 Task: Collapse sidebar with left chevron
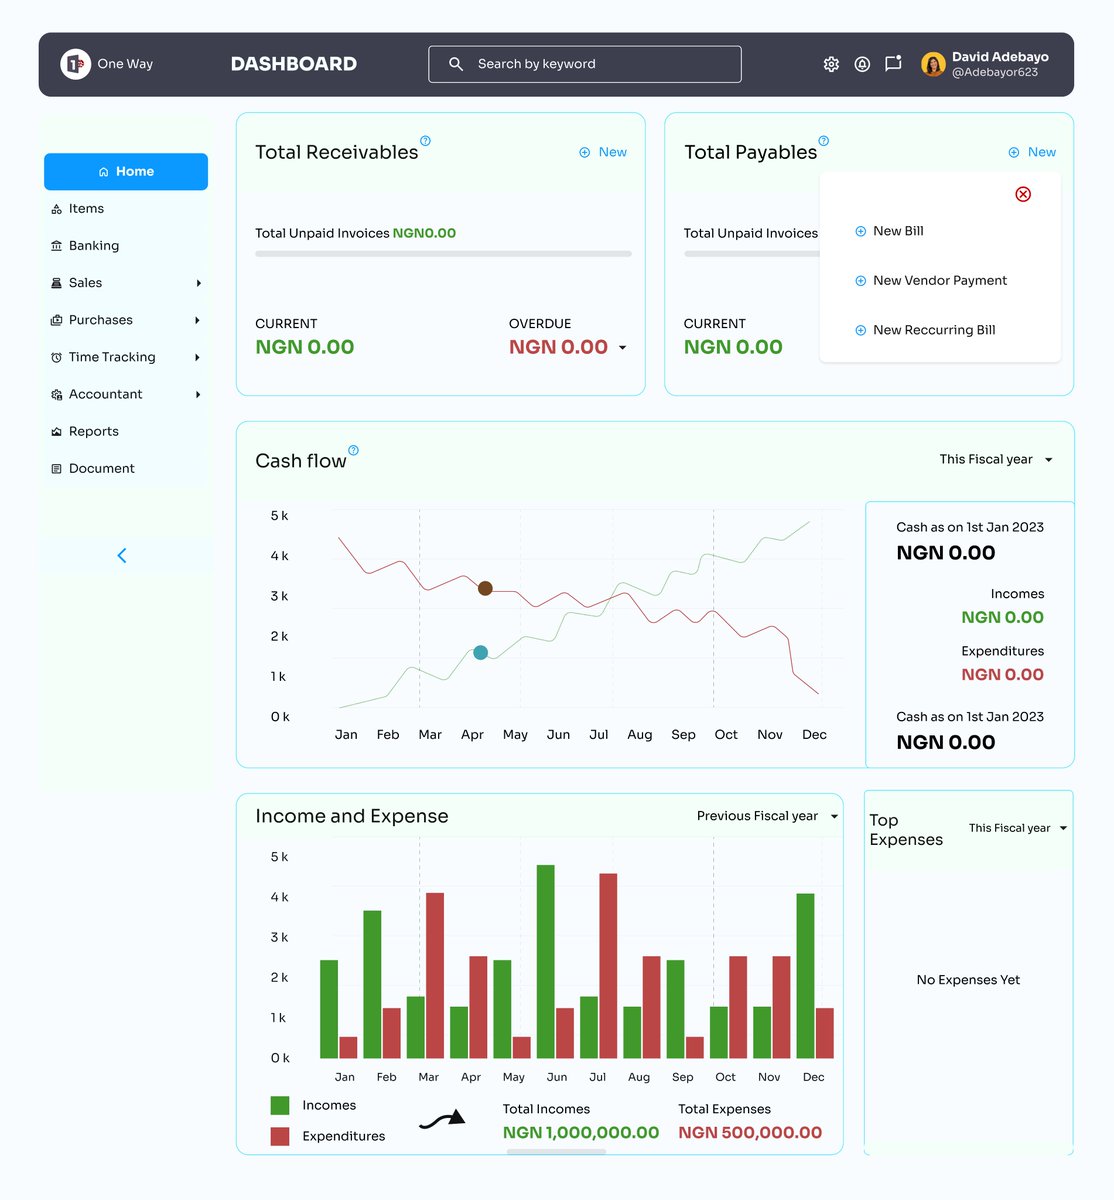pyautogui.click(x=122, y=555)
